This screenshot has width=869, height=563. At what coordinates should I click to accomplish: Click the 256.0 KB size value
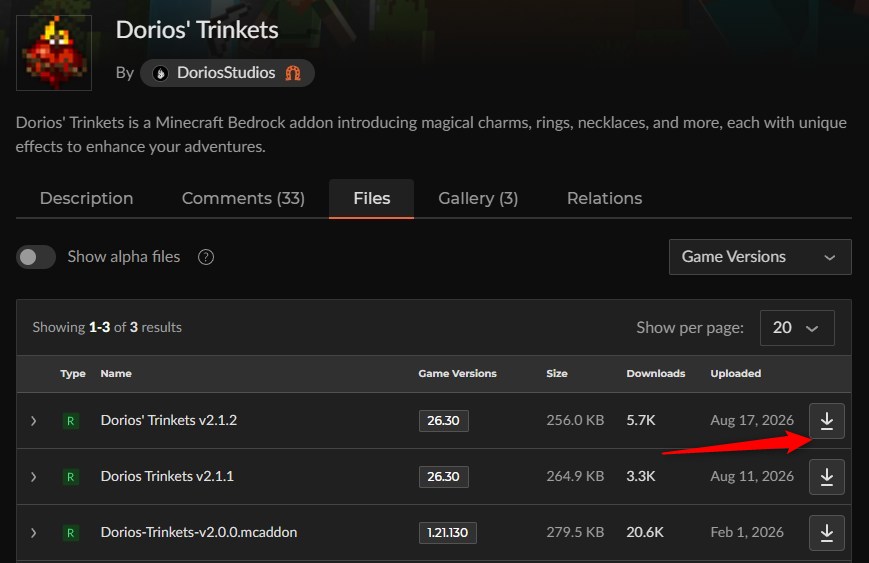tap(575, 420)
